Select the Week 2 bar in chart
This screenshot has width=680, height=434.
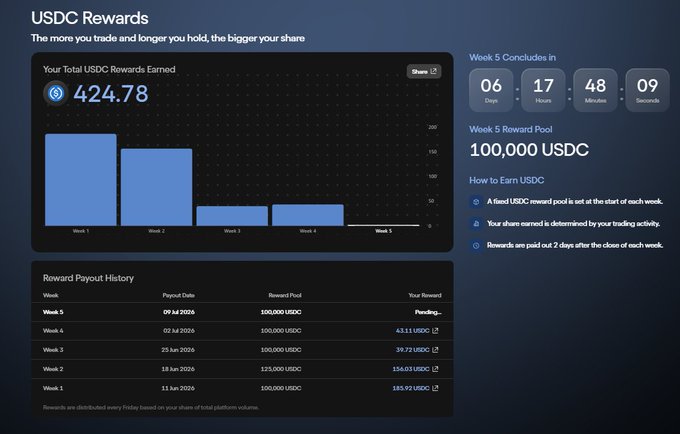(157, 187)
